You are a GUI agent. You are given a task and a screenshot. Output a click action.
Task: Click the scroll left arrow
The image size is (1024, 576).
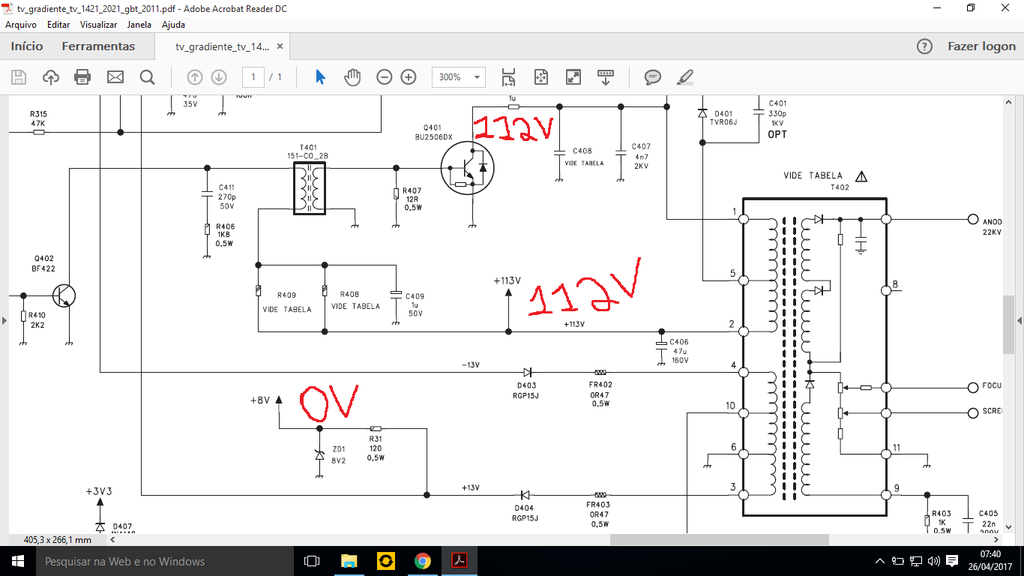(x=113, y=540)
